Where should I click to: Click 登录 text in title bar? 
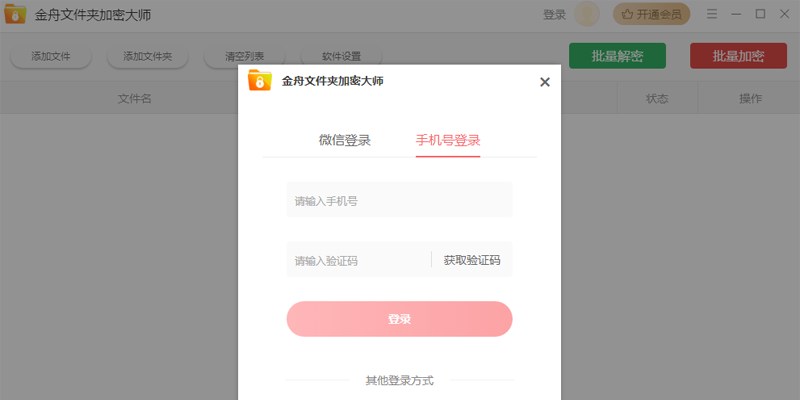[554, 15]
